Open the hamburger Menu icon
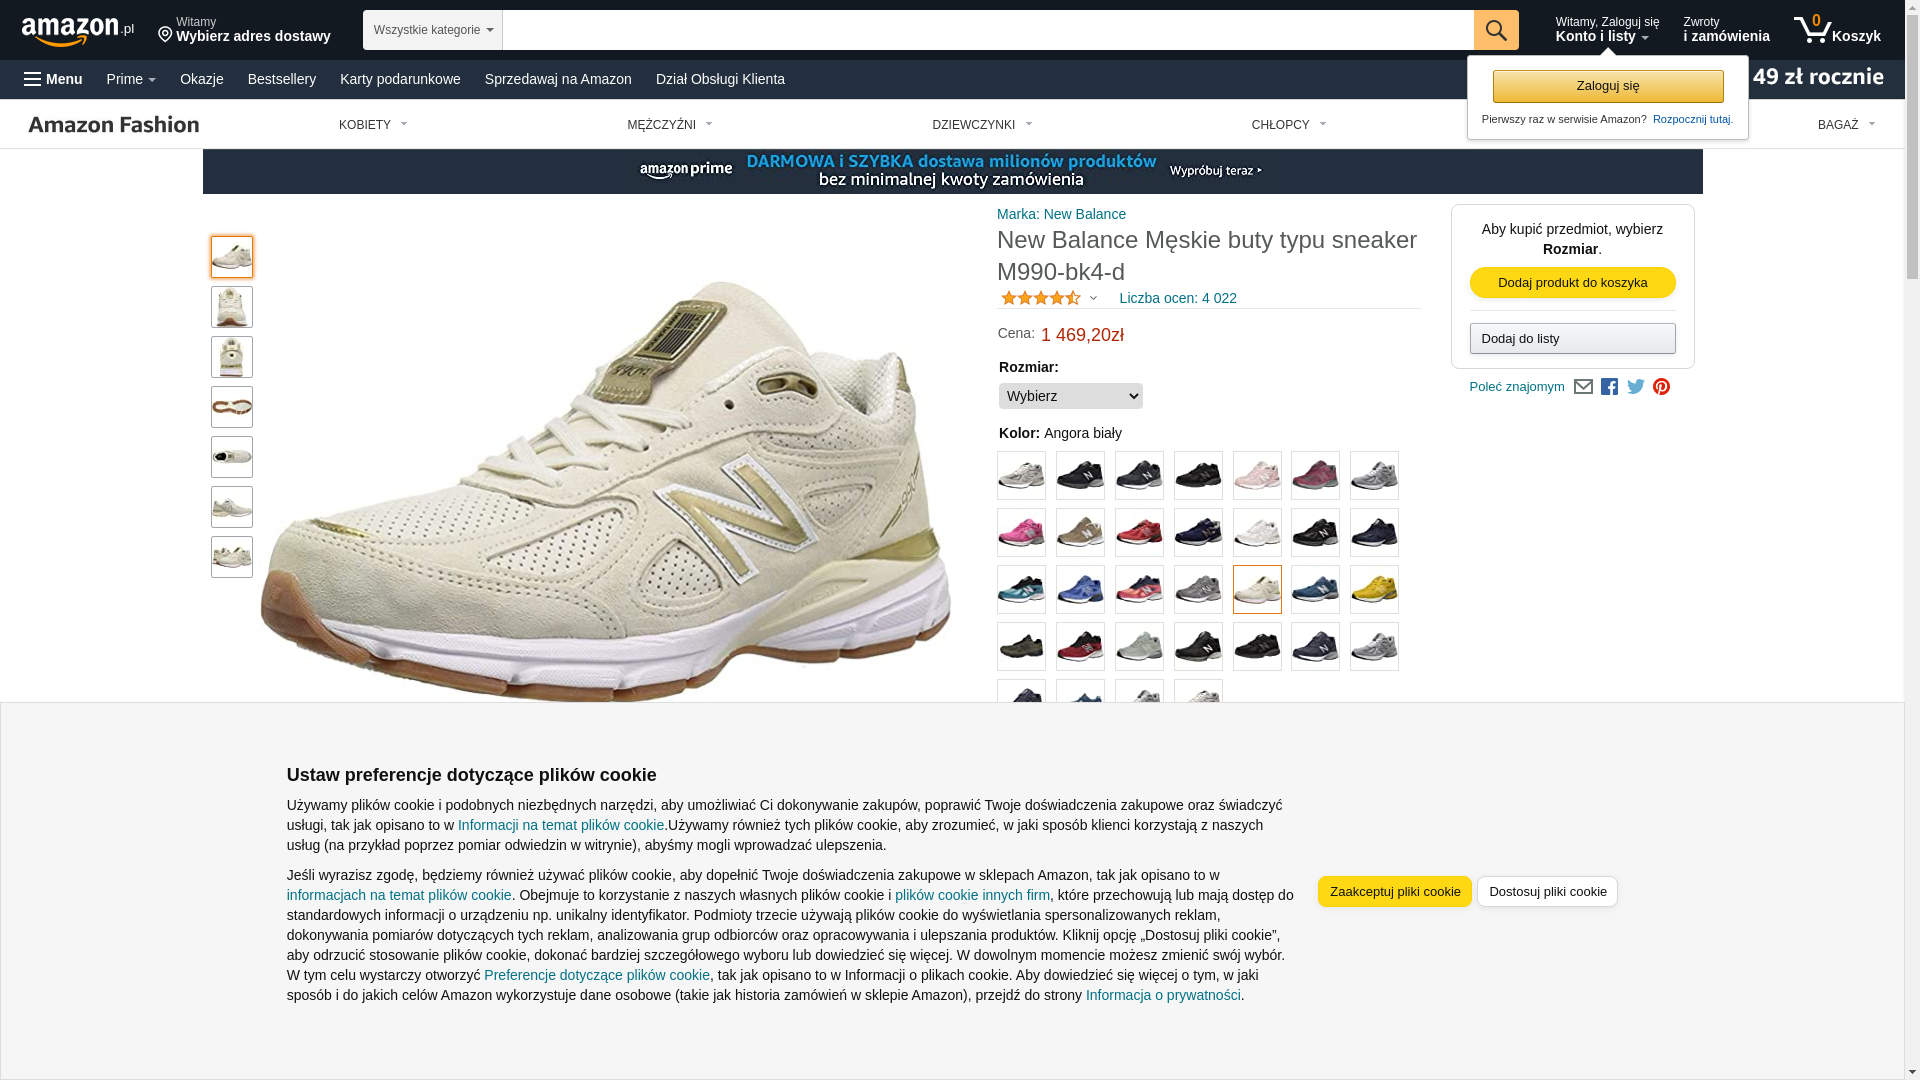This screenshot has width=1920, height=1080. [53, 79]
